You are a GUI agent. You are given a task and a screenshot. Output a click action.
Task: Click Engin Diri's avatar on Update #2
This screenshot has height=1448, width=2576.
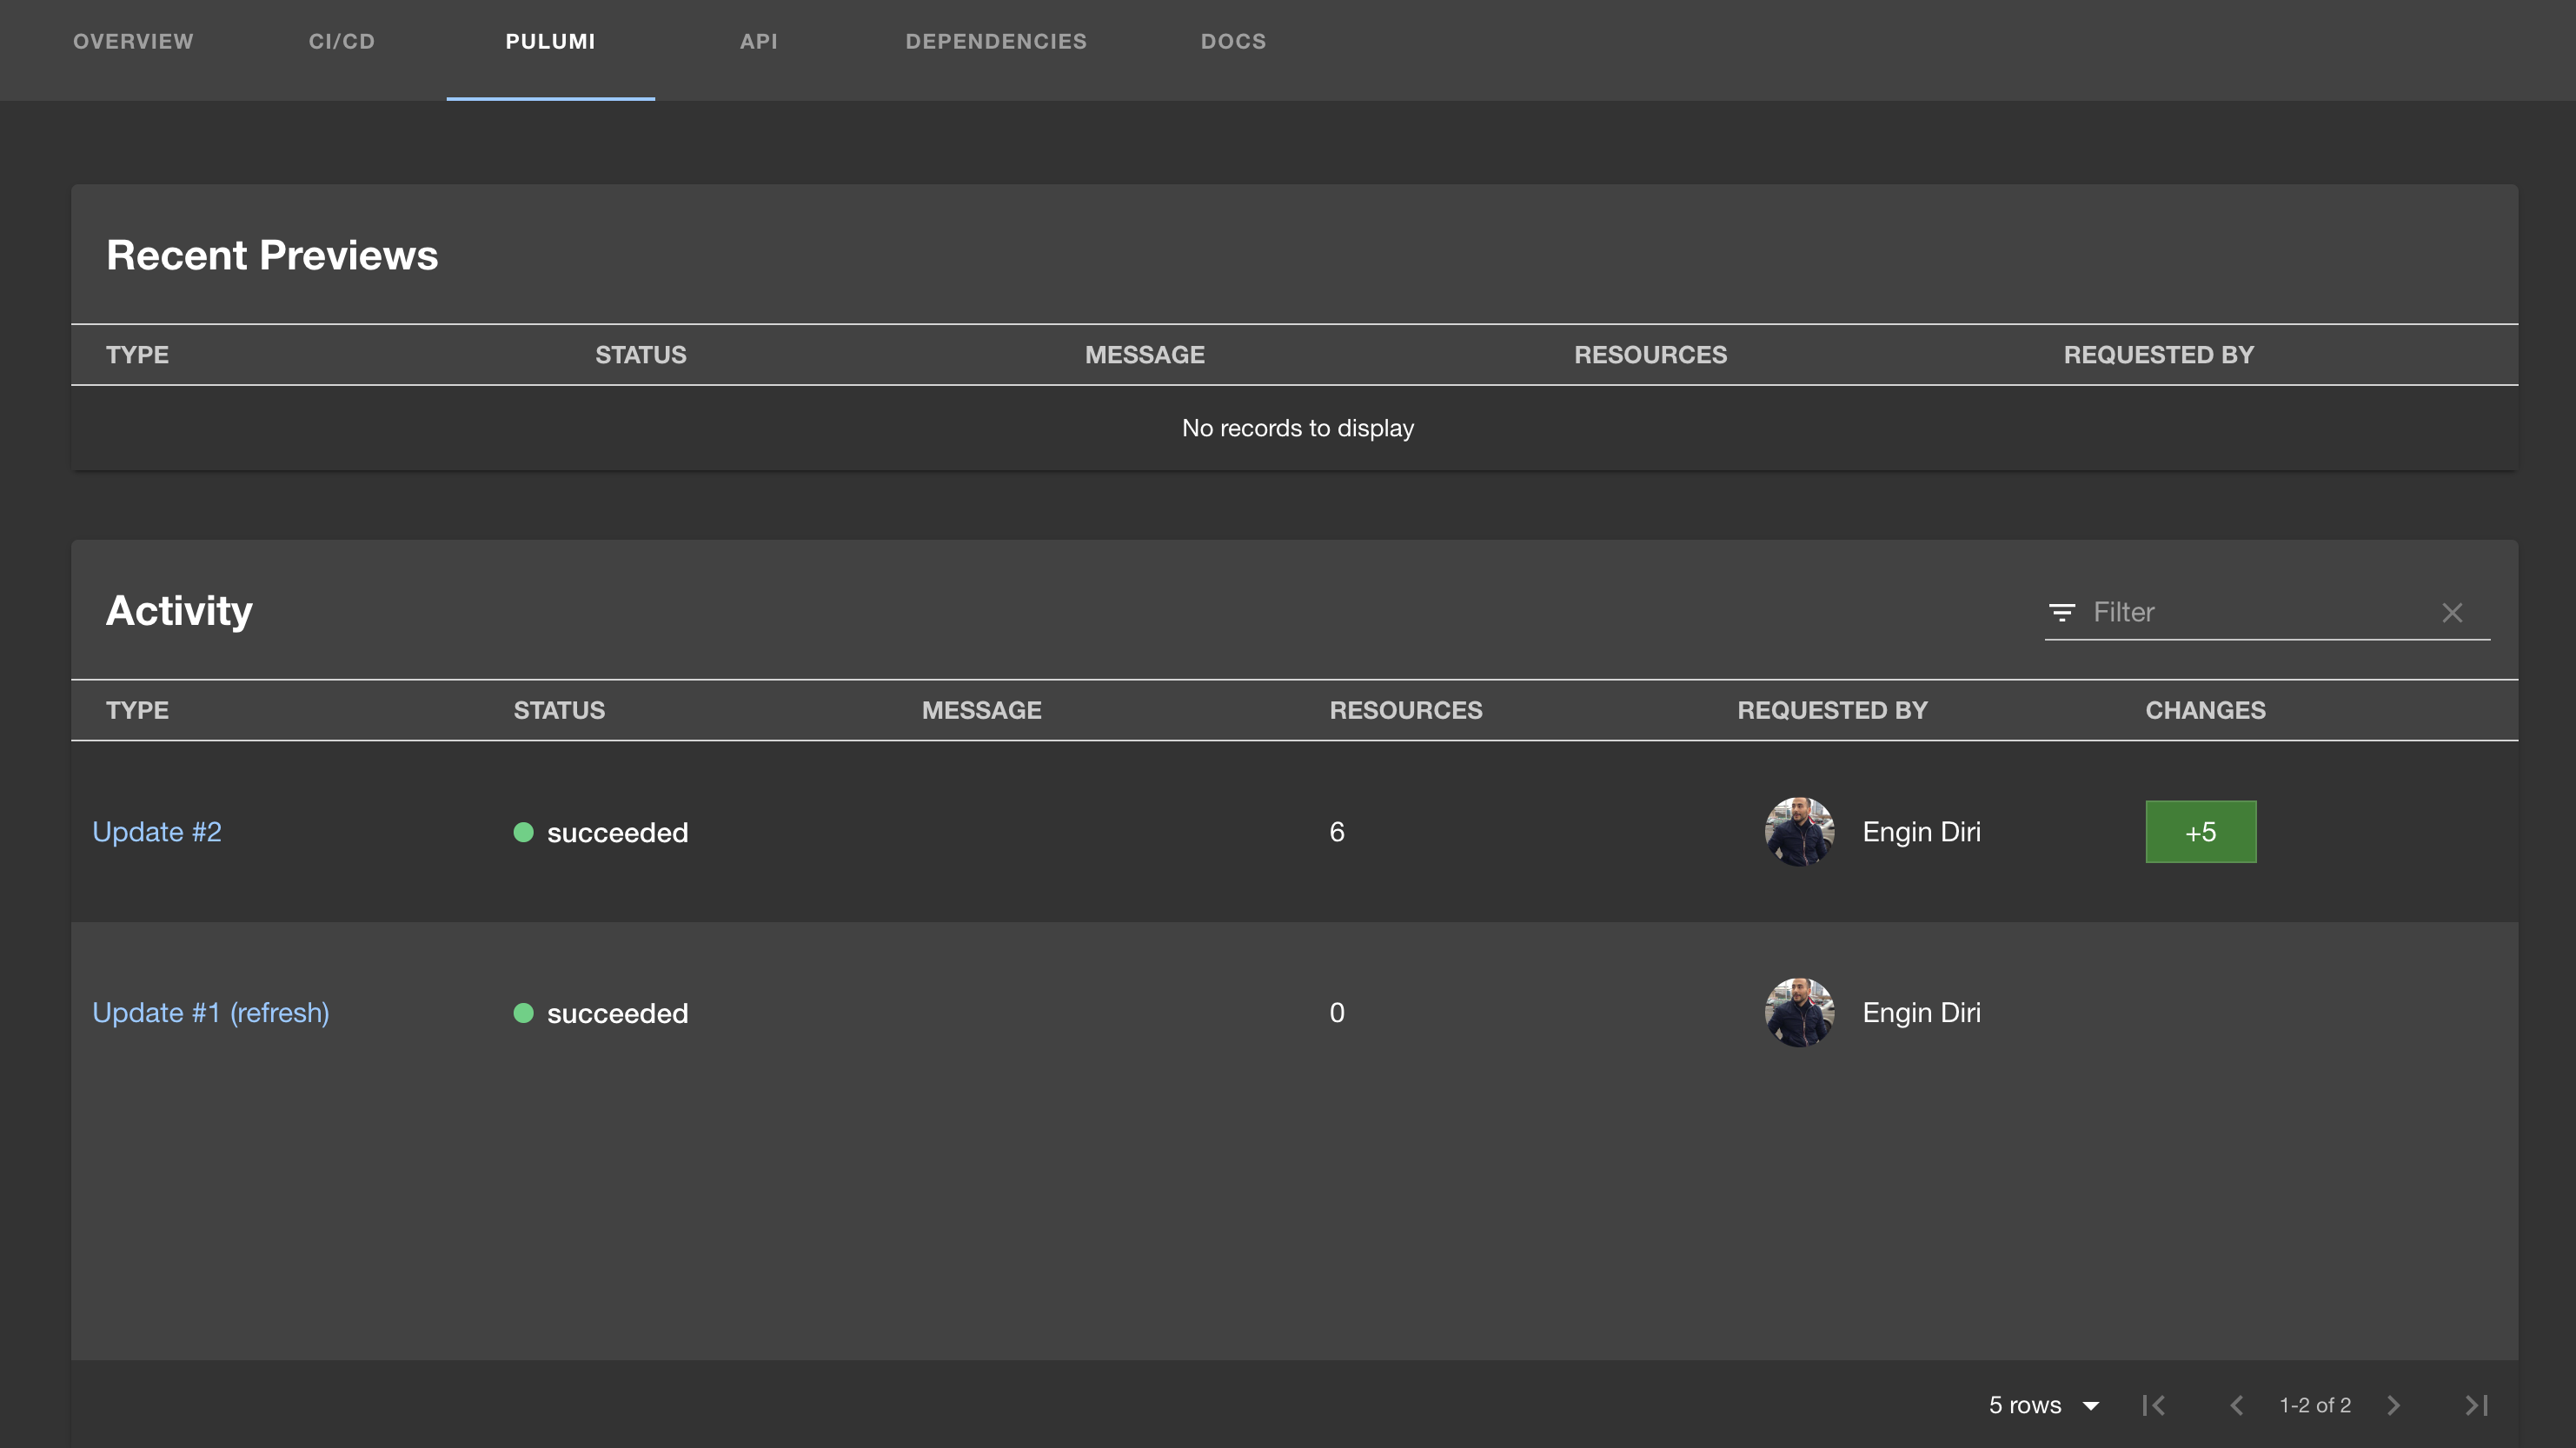click(x=1796, y=832)
